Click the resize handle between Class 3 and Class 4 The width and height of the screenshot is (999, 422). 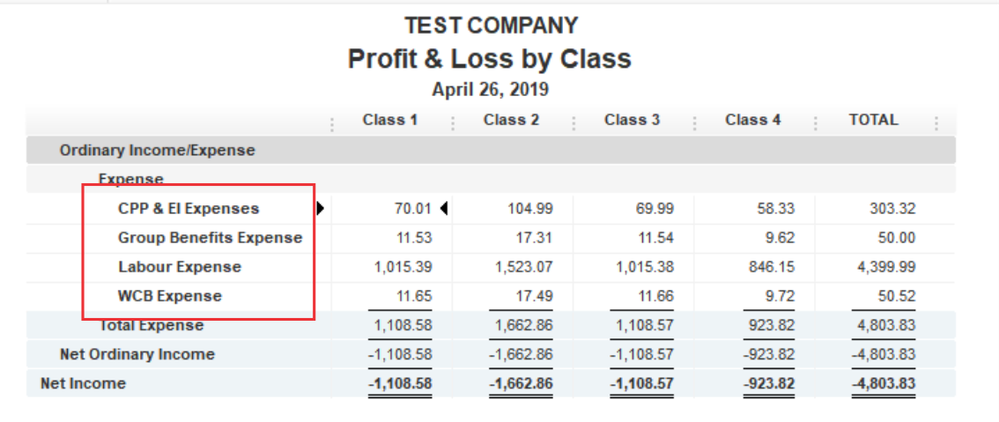tap(694, 124)
